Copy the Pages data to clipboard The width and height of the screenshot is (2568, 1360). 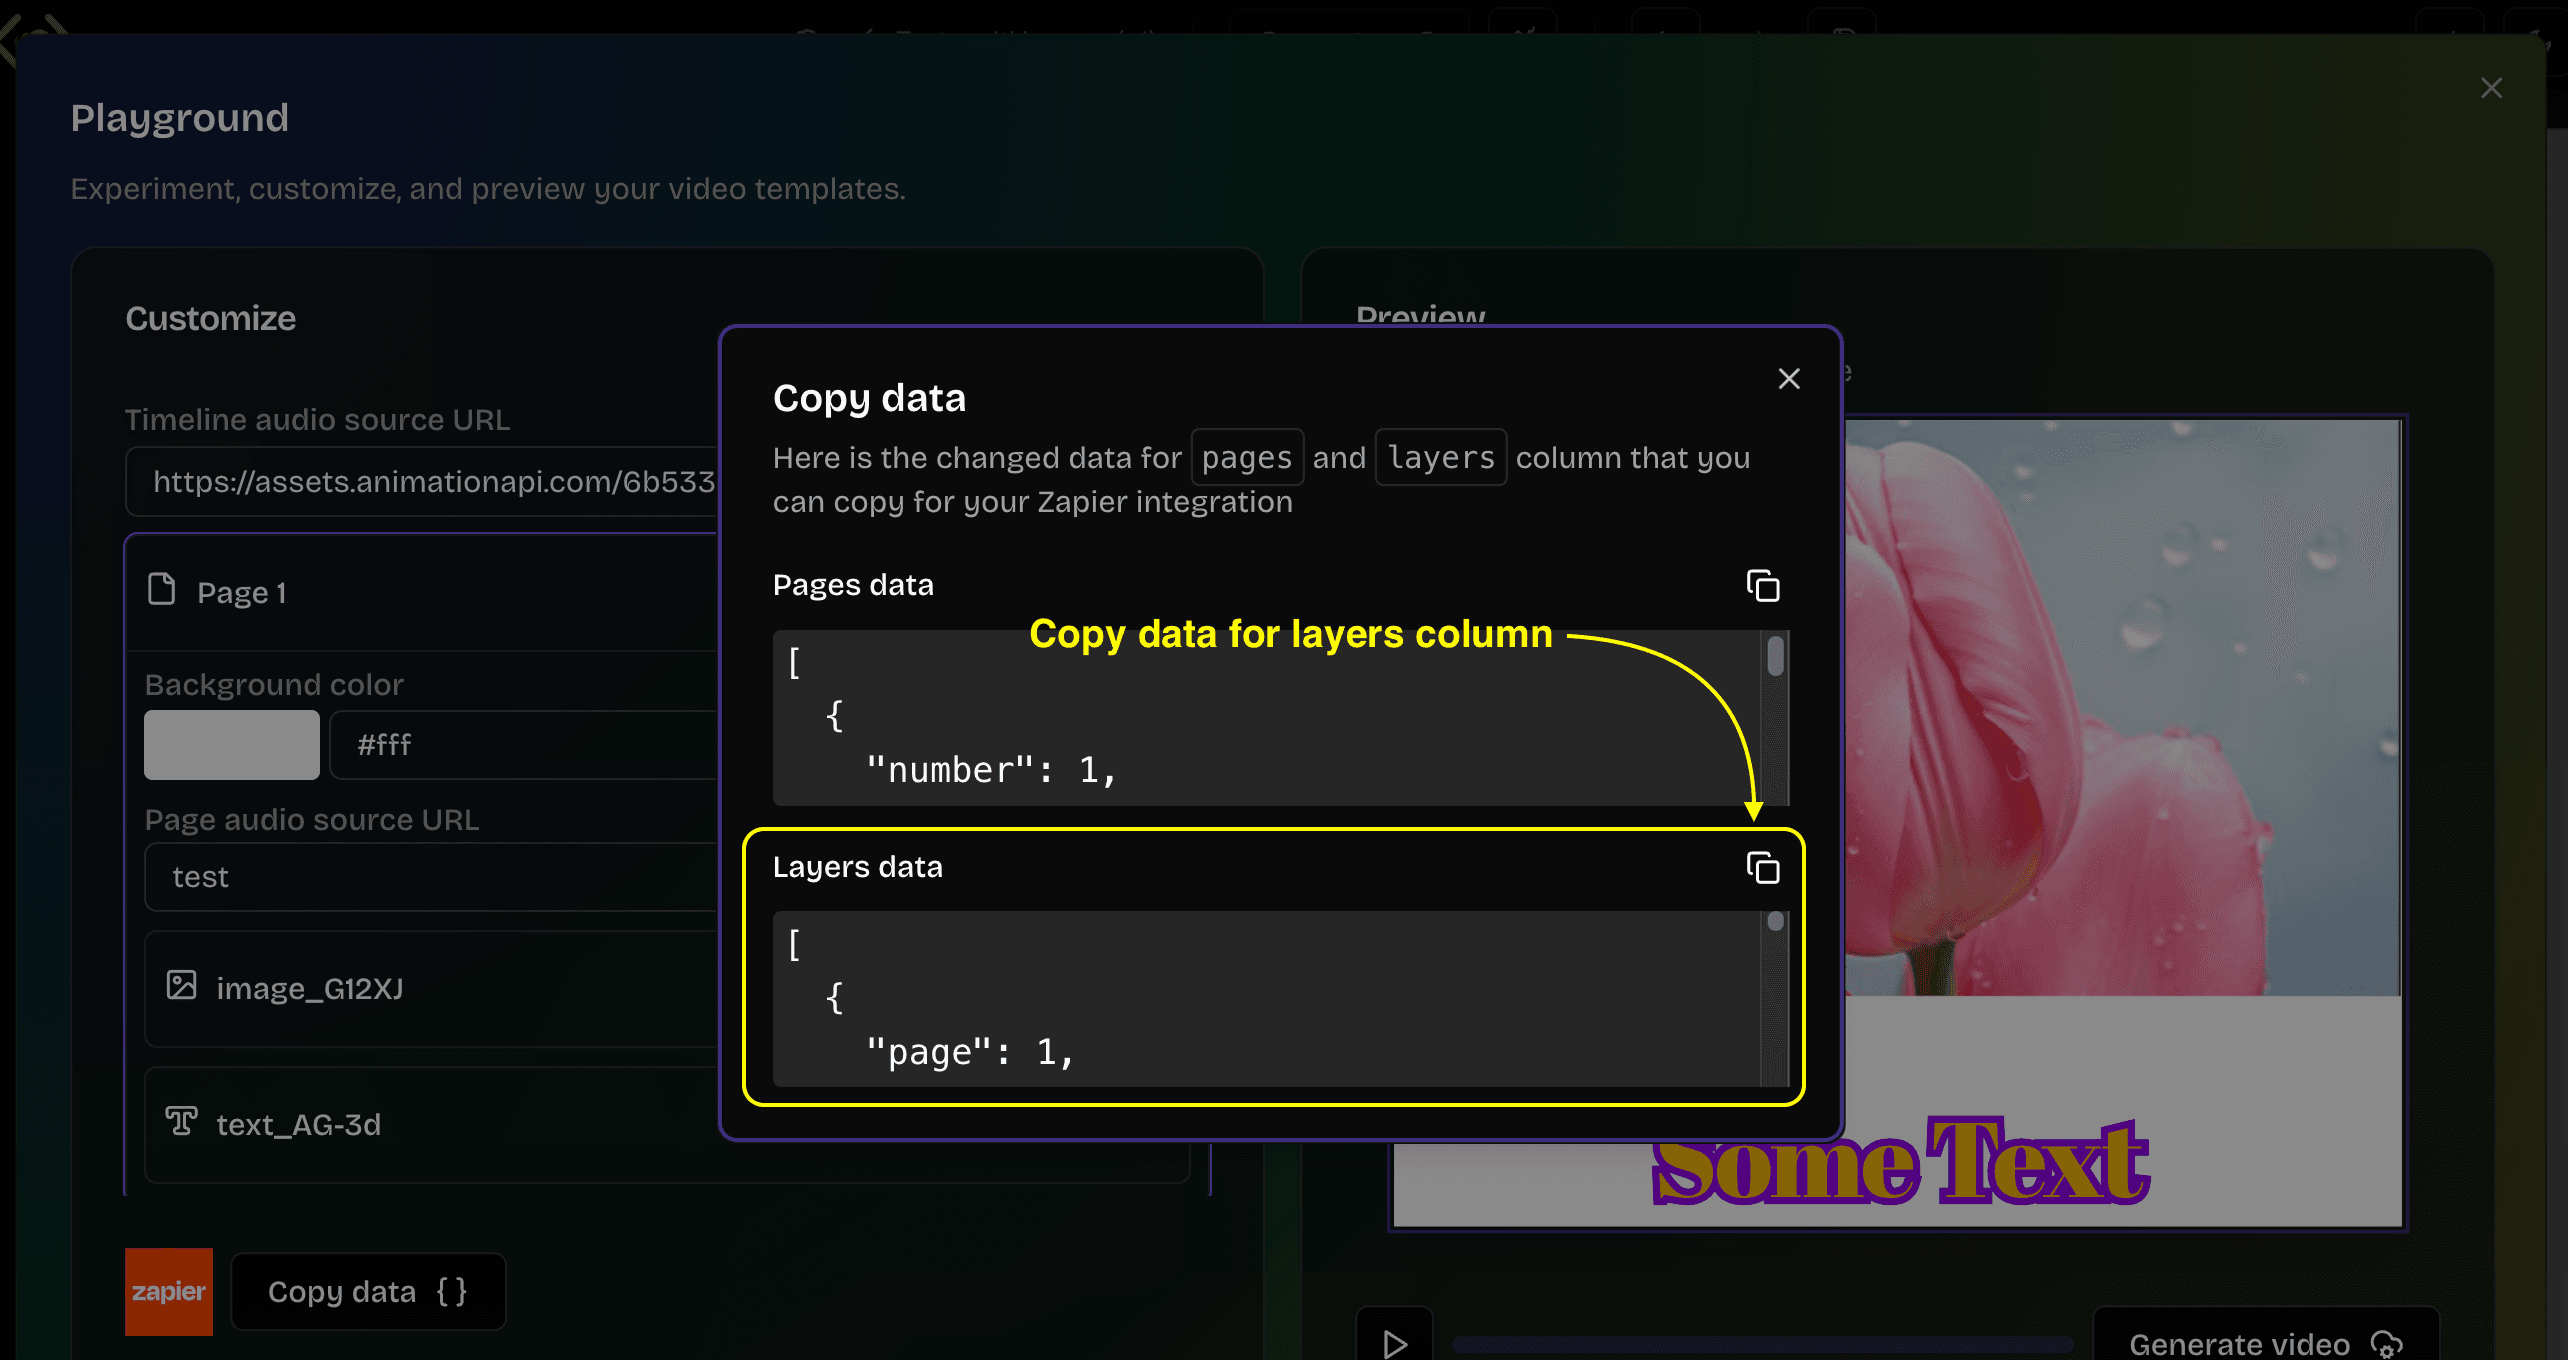(1763, 586)
